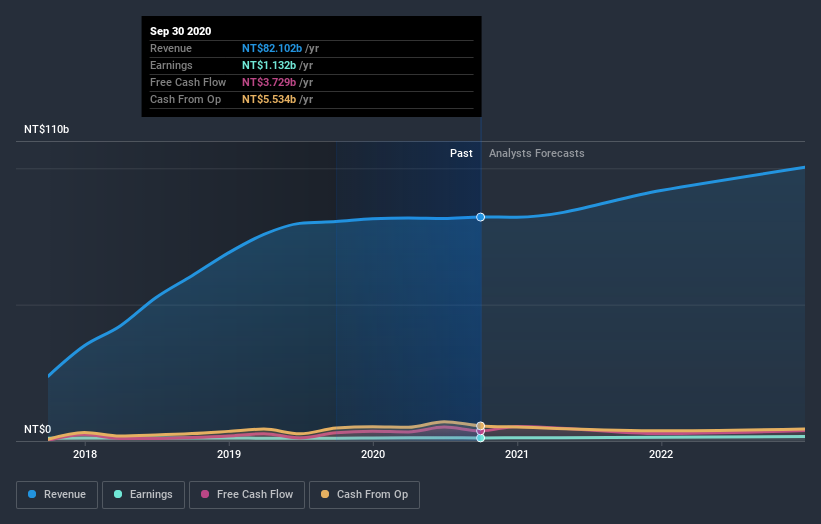Click the teal Earnings data point marker

(481, 438)
